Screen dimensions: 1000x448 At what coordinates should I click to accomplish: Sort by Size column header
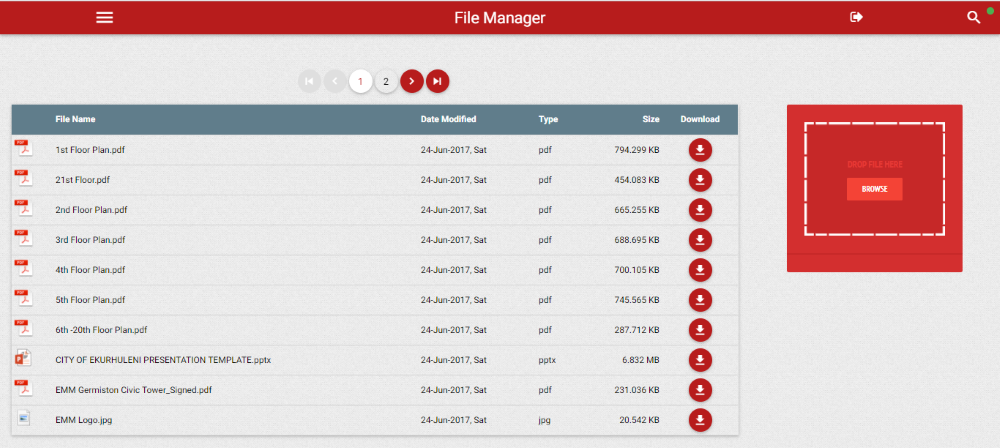pos(651,119)
